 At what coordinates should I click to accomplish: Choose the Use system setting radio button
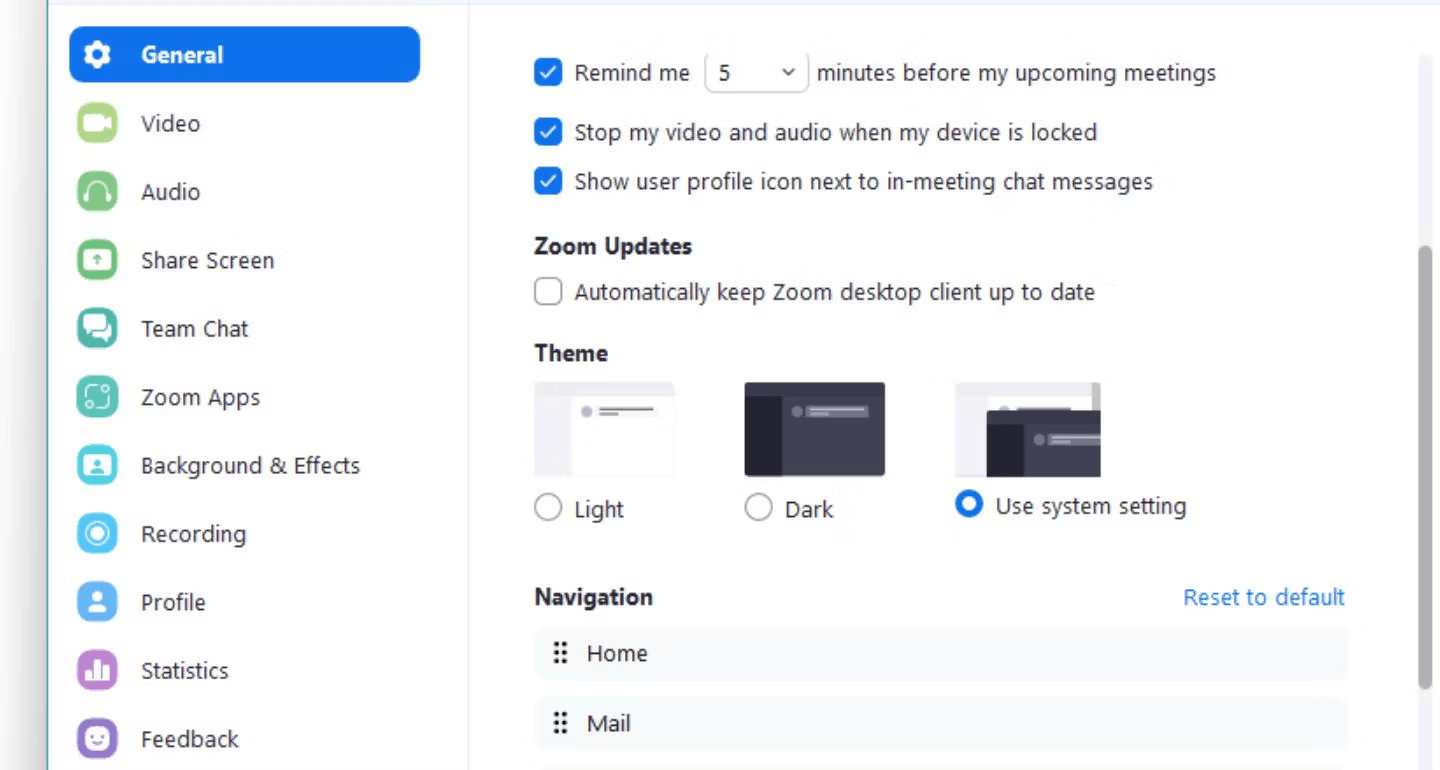[968, 504]
